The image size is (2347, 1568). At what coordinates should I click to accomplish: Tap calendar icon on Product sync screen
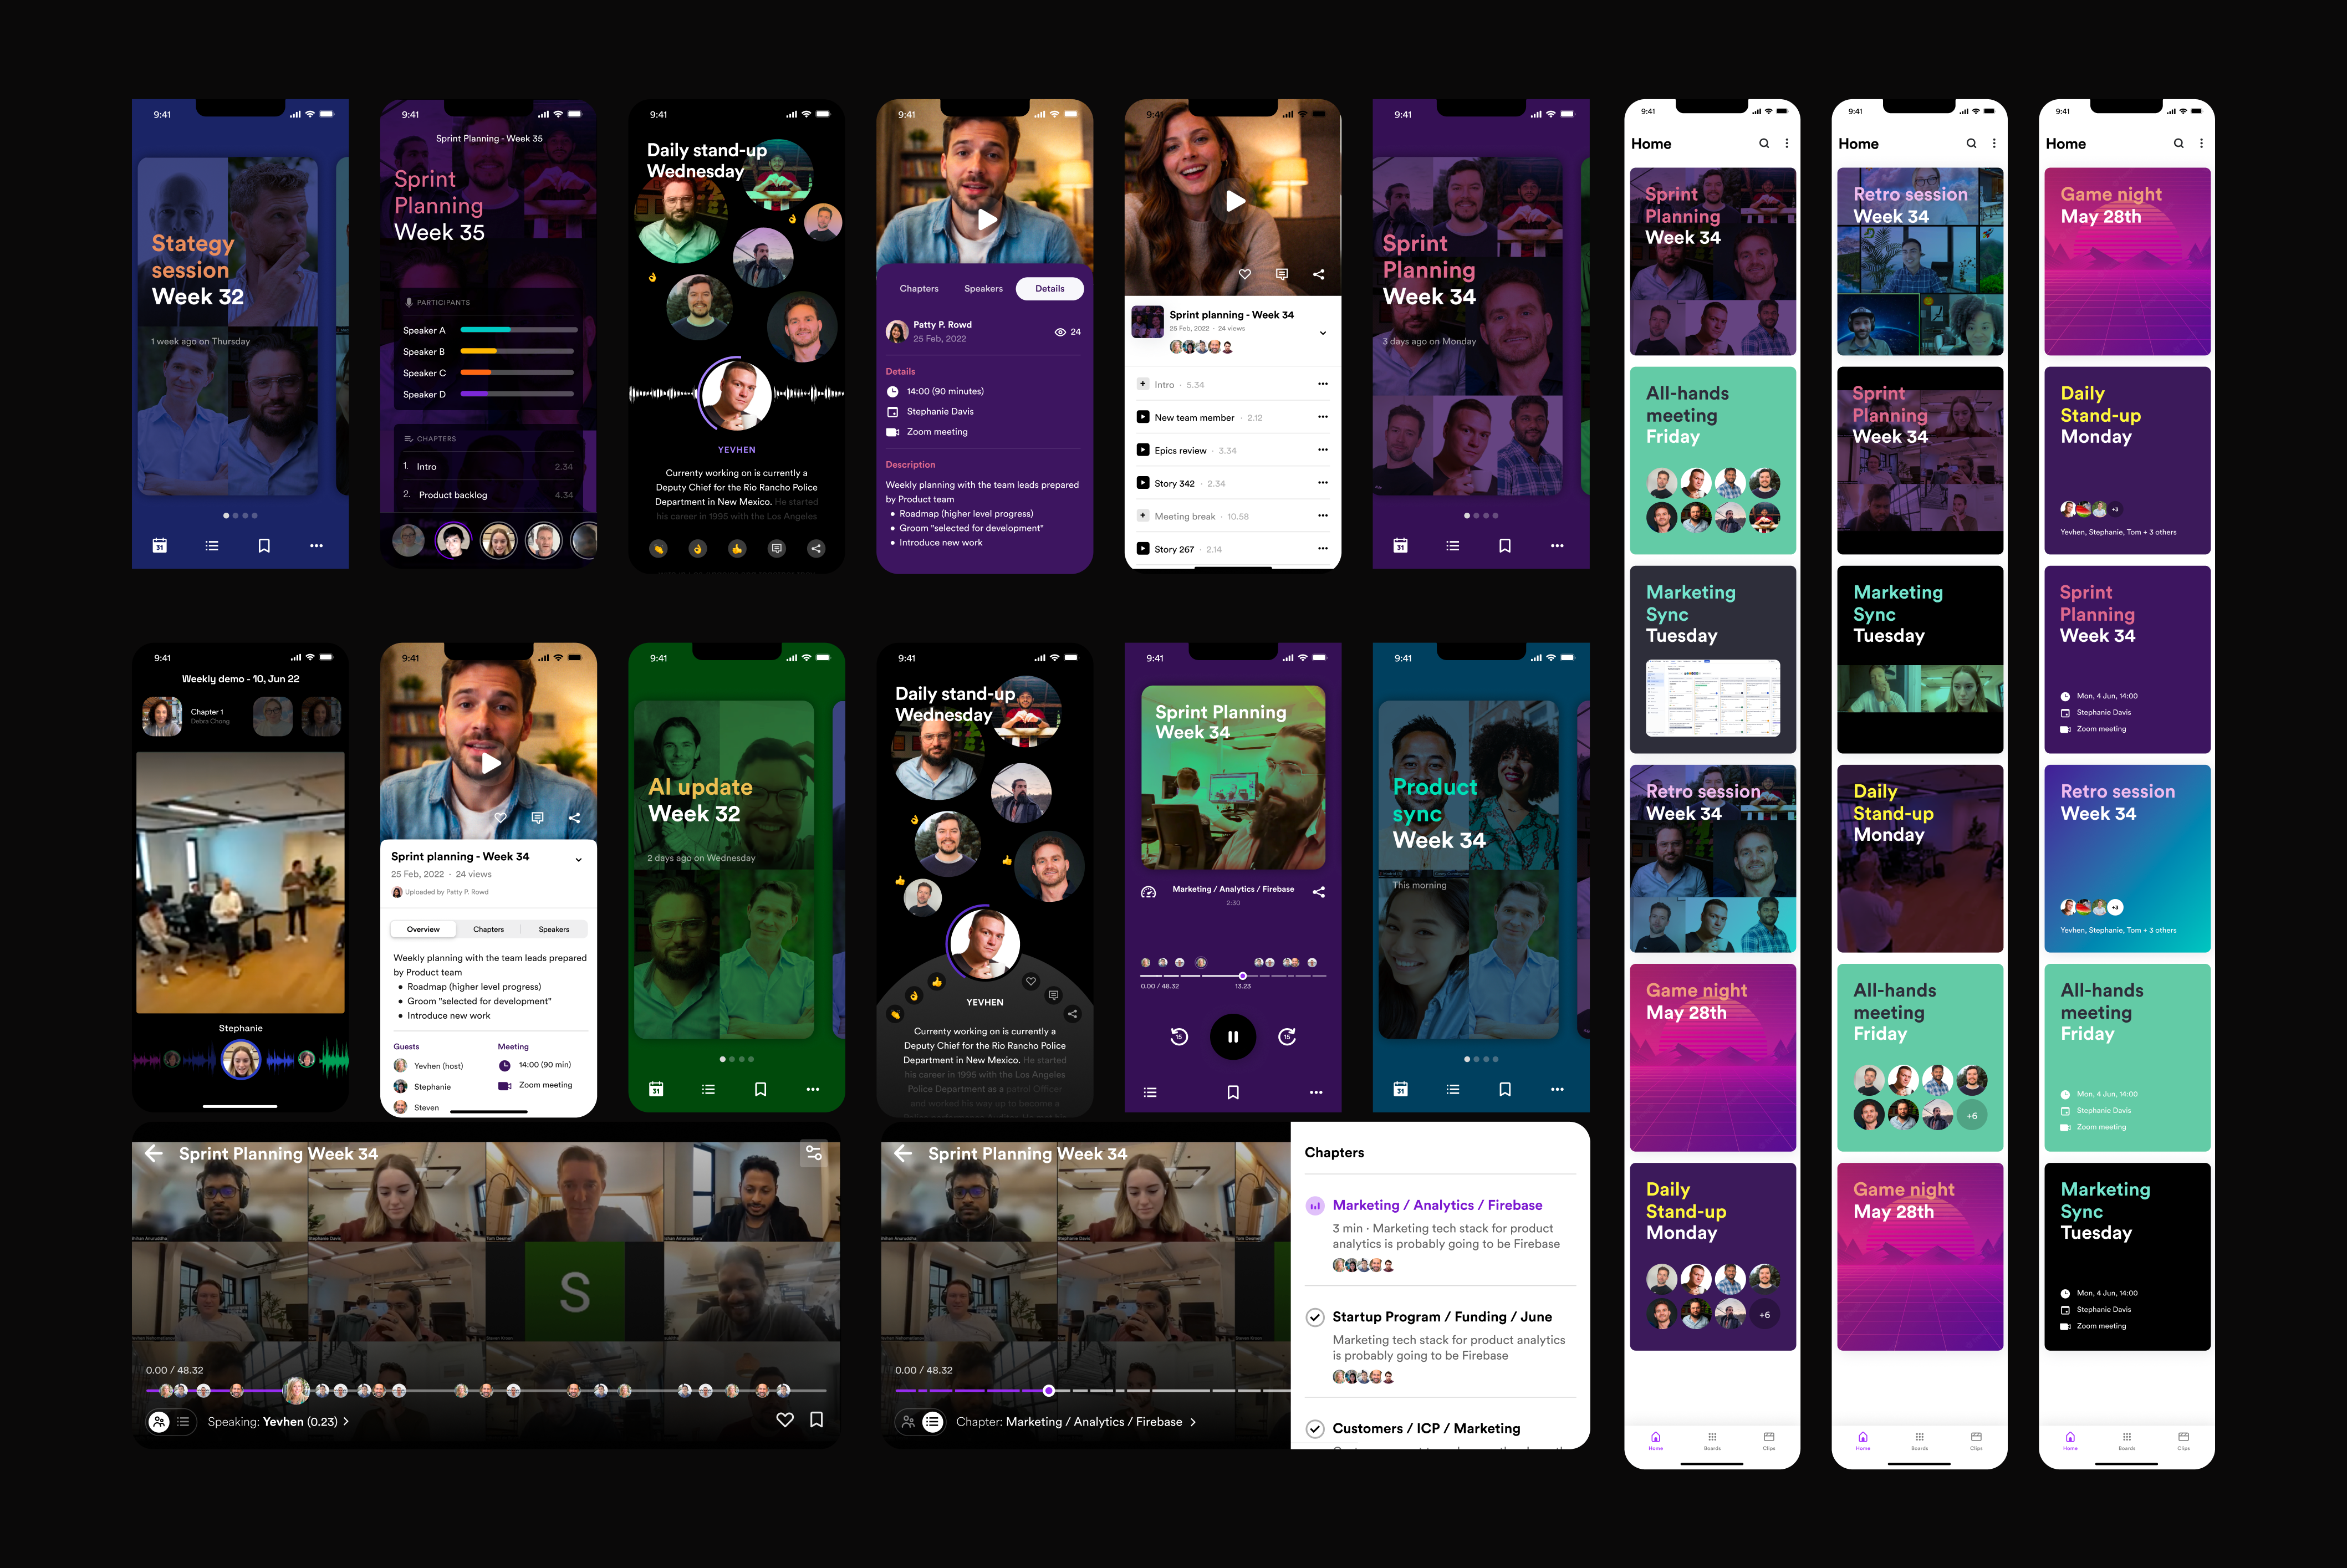click(x=1400, y=1089)
